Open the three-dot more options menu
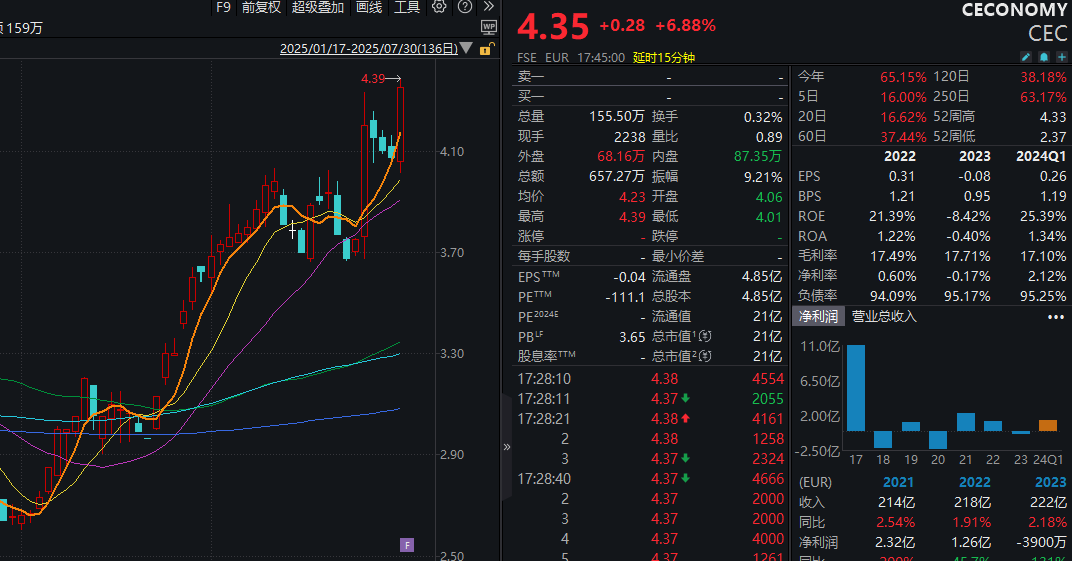The height and width of the screenshot is (561, 1072). click(1056, 317)
